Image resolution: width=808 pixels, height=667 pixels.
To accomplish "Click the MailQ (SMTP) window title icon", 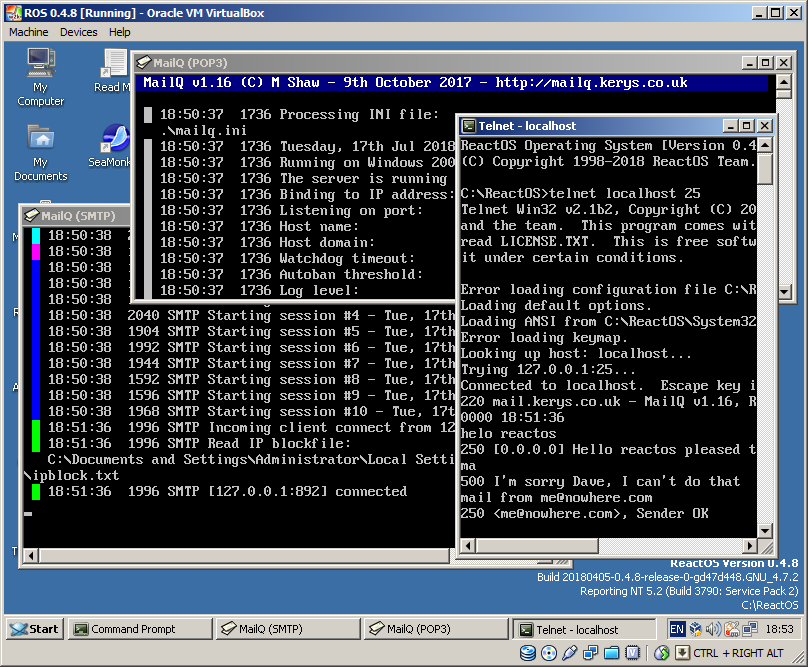I will pyautogui.click(x=31, y=215).
